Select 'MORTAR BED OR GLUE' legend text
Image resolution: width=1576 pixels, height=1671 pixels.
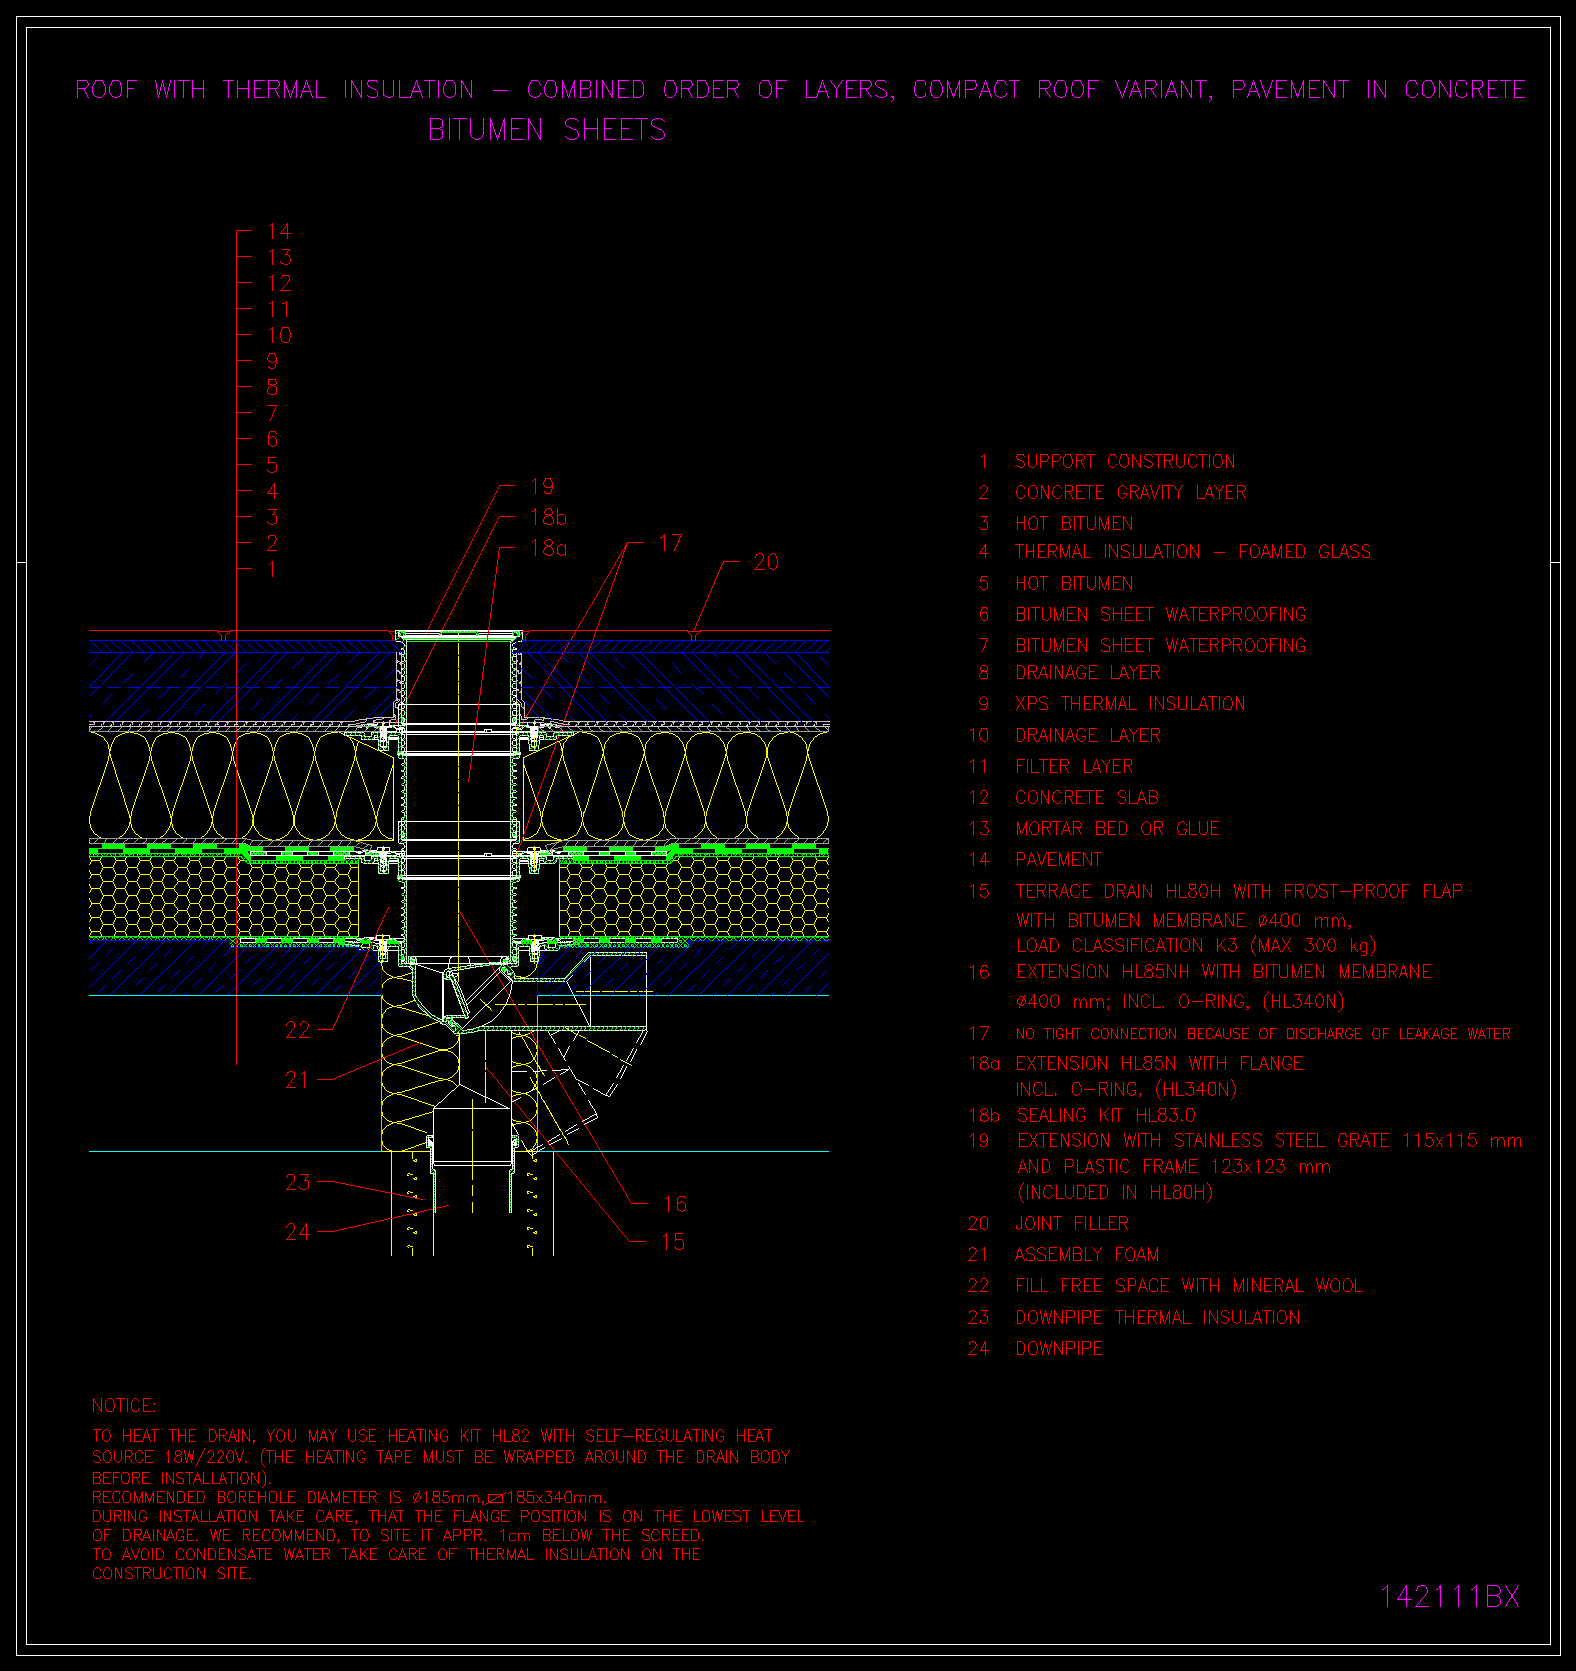click(1117, 828)
